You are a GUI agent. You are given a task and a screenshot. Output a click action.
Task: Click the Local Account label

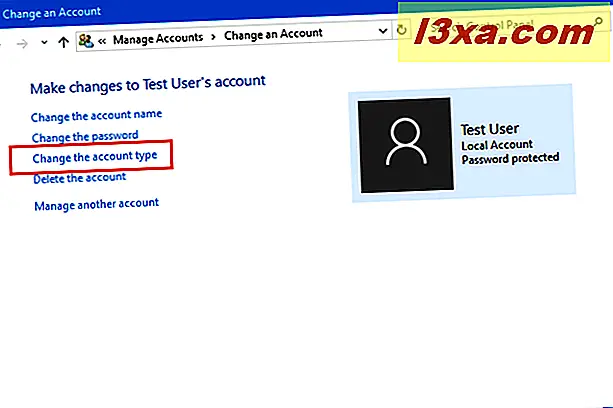(x=497, y=145)
